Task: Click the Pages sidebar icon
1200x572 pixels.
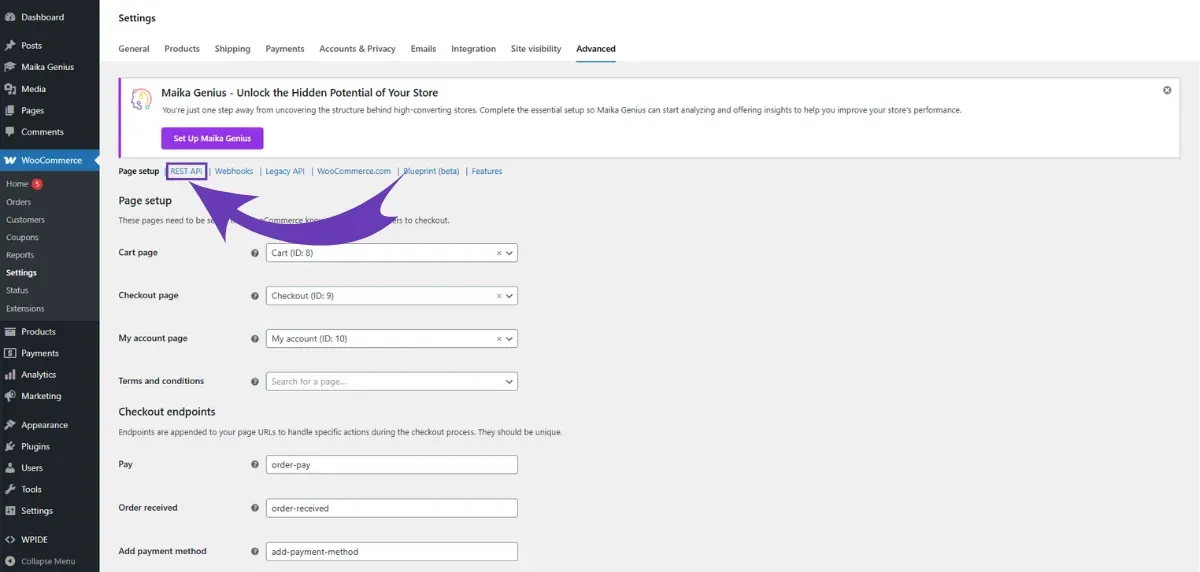Action: coord(10,110)
